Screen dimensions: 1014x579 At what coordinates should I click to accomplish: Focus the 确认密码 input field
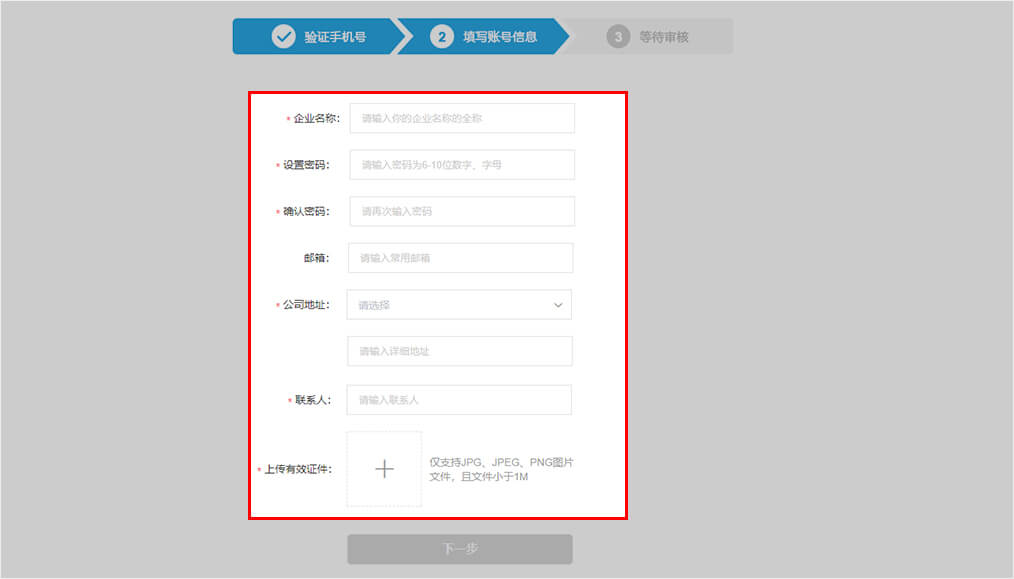[462, 212]
